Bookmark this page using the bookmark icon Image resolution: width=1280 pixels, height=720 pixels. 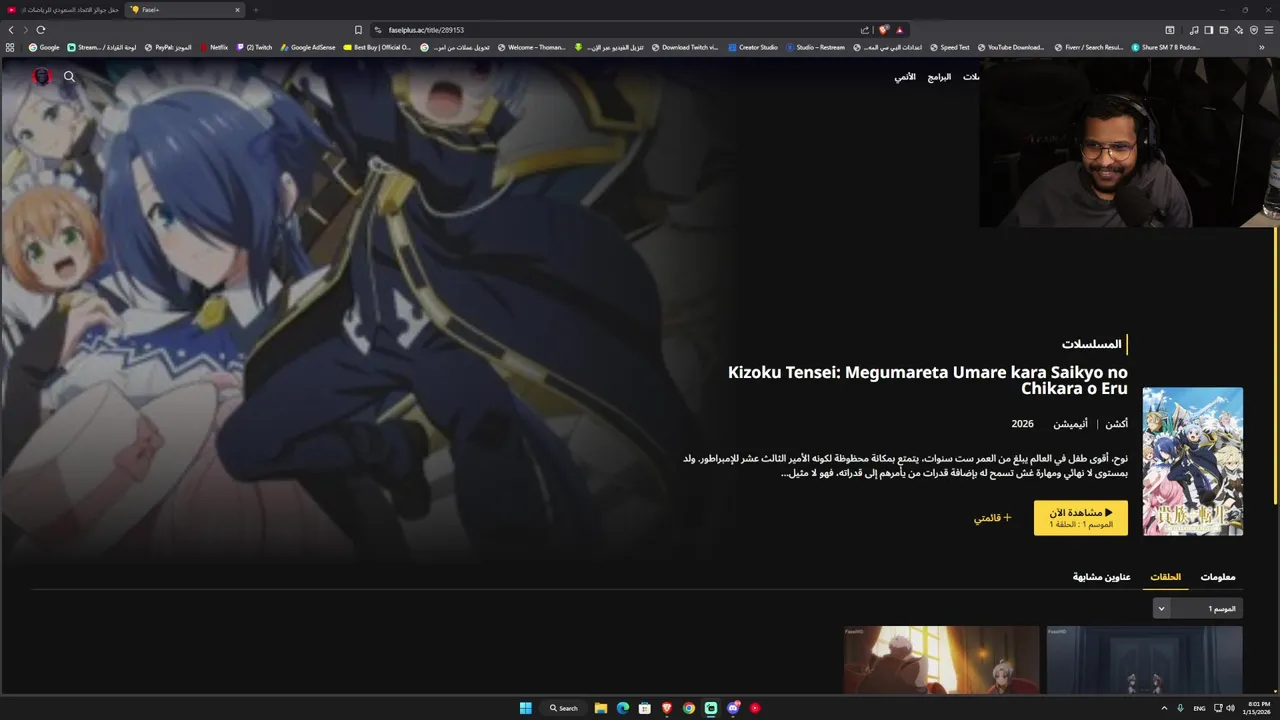click(358, 30)
